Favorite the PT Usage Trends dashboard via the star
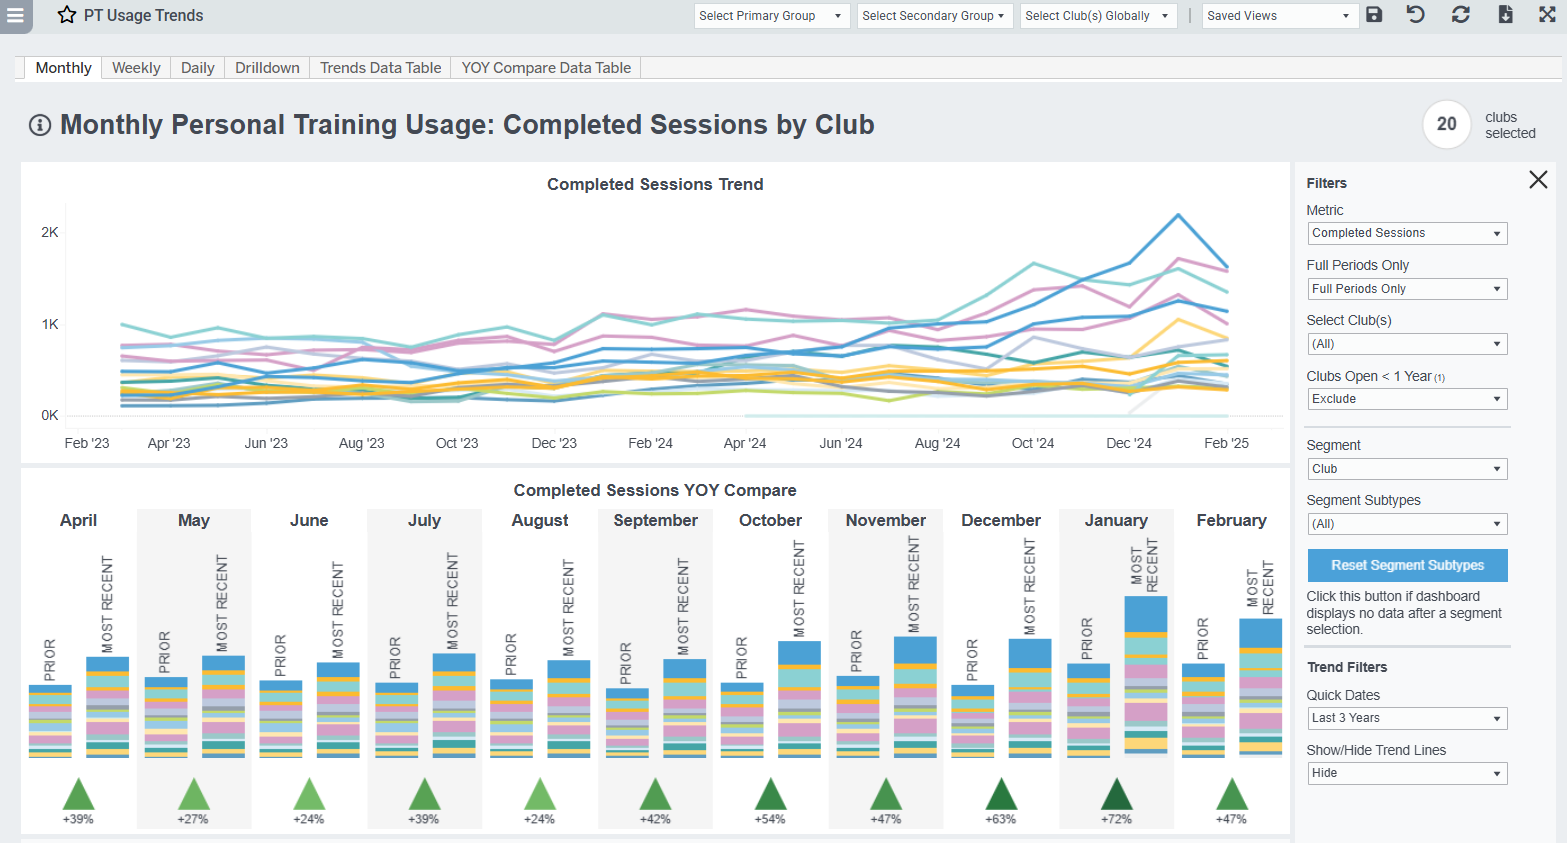1567x843 pixels. 66,15
